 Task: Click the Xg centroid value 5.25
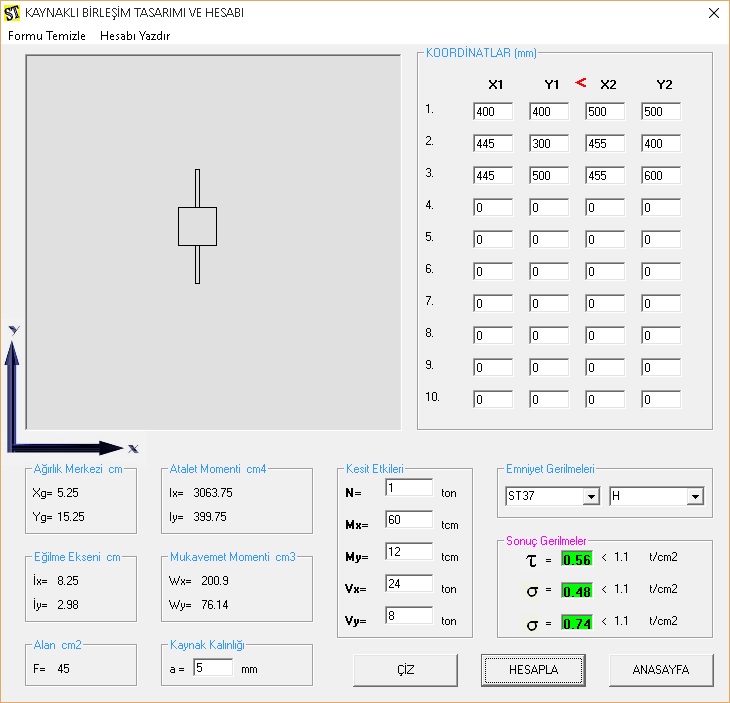point(68,493)
